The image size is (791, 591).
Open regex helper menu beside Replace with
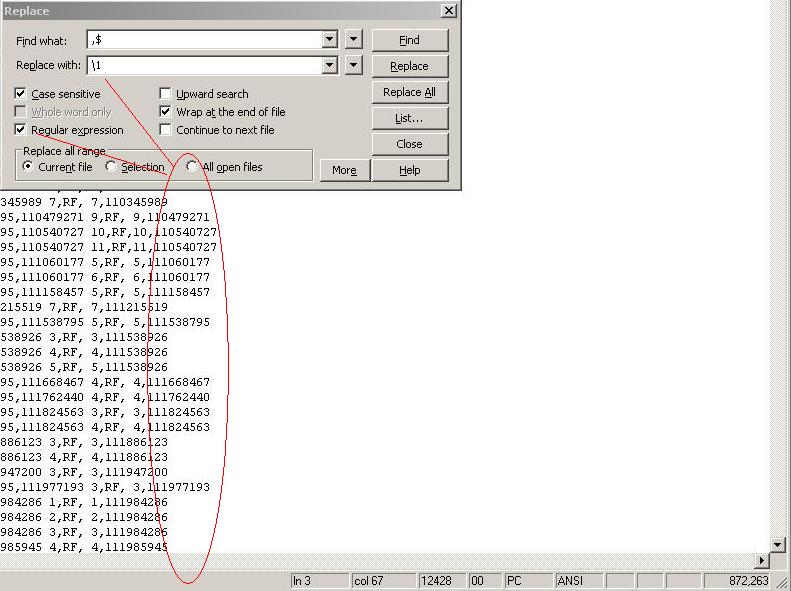pos(353,65)
